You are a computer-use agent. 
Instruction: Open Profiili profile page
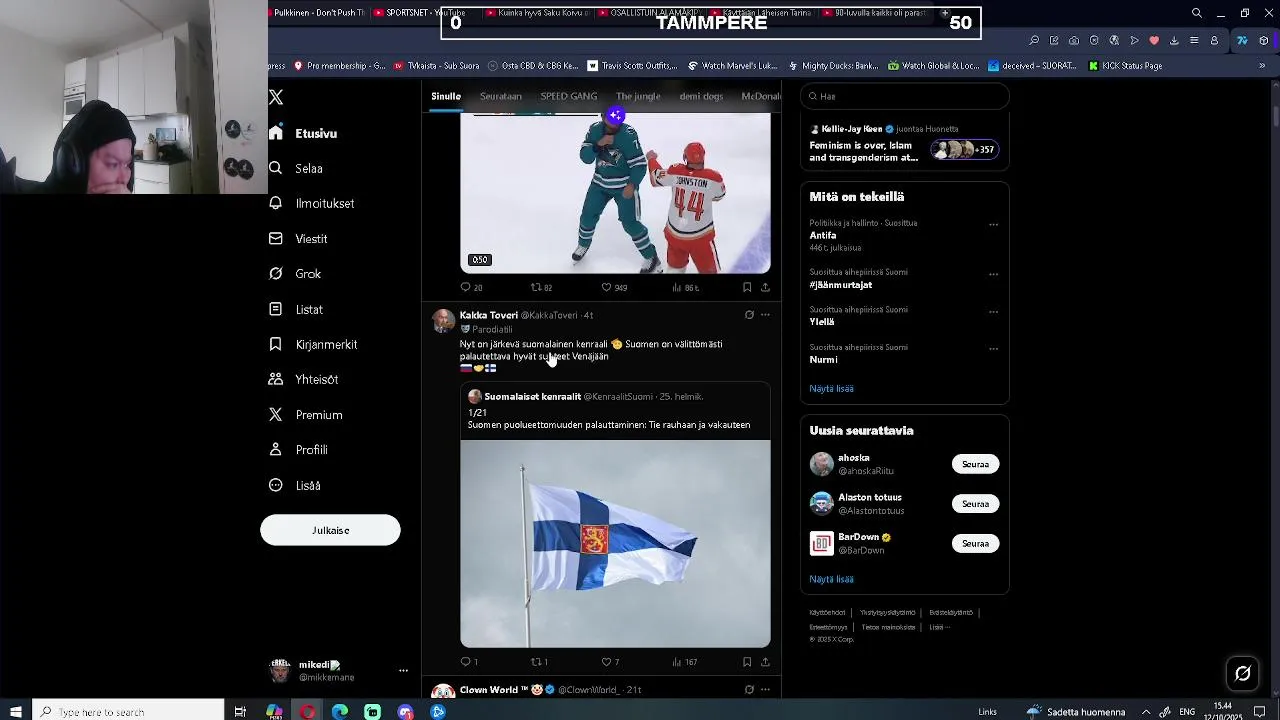[299, 450]
